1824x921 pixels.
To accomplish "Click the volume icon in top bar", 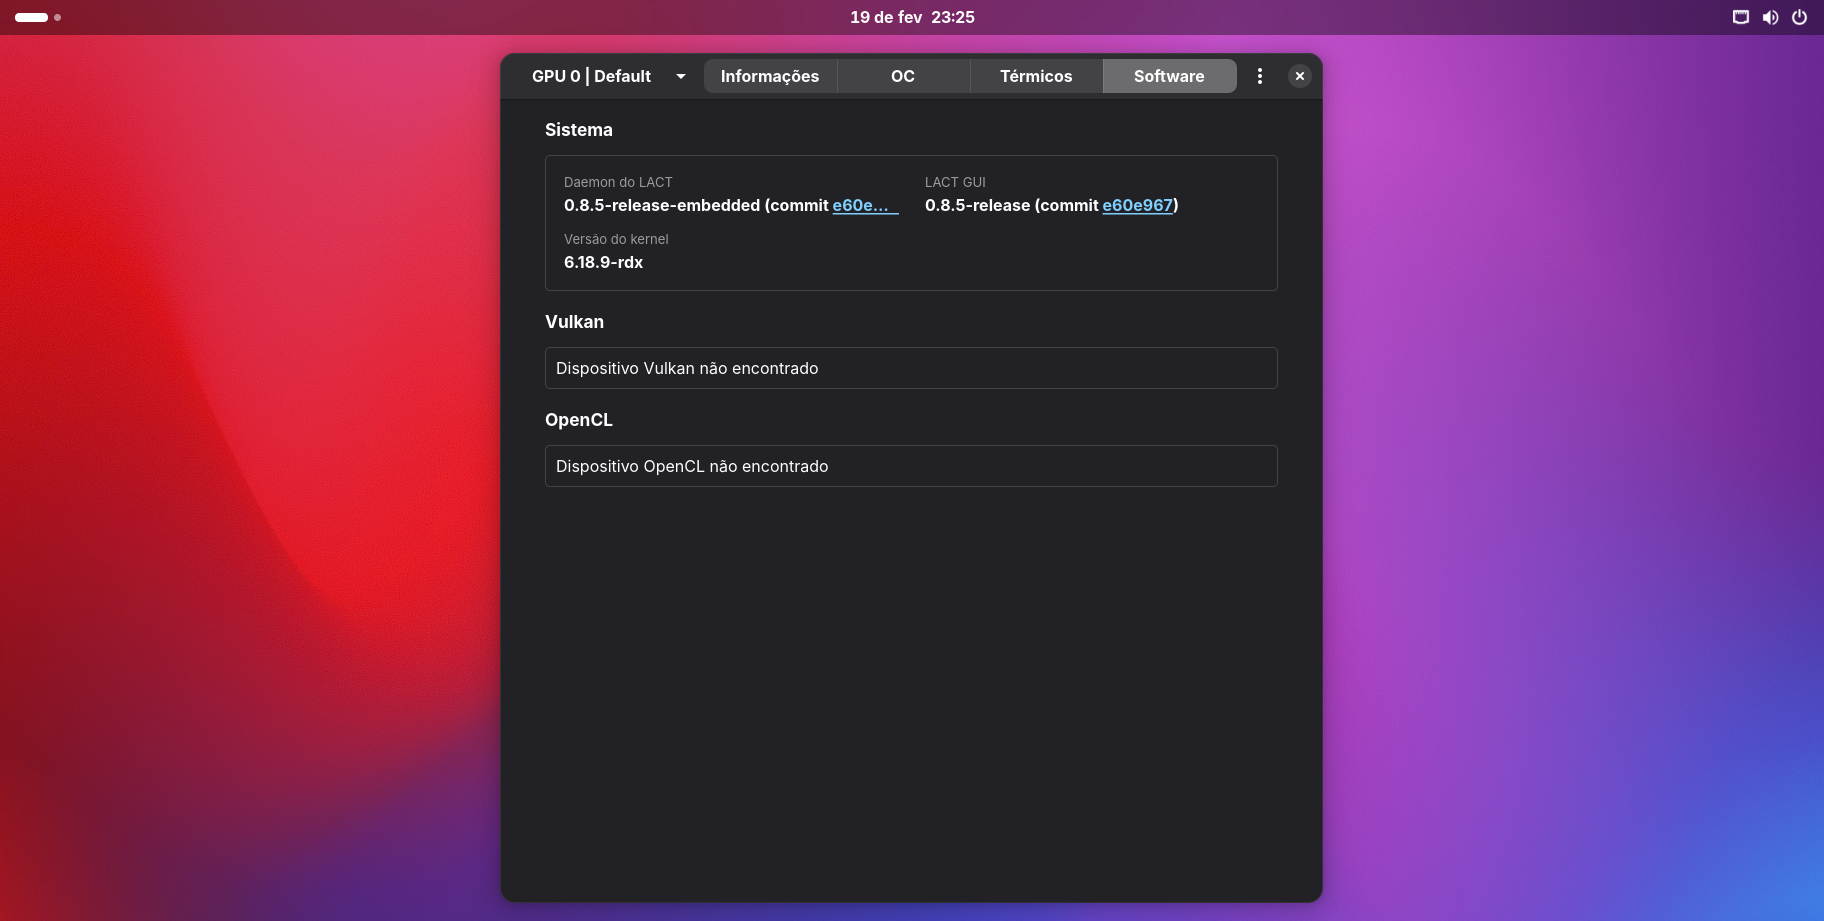I will (1770, 17).
